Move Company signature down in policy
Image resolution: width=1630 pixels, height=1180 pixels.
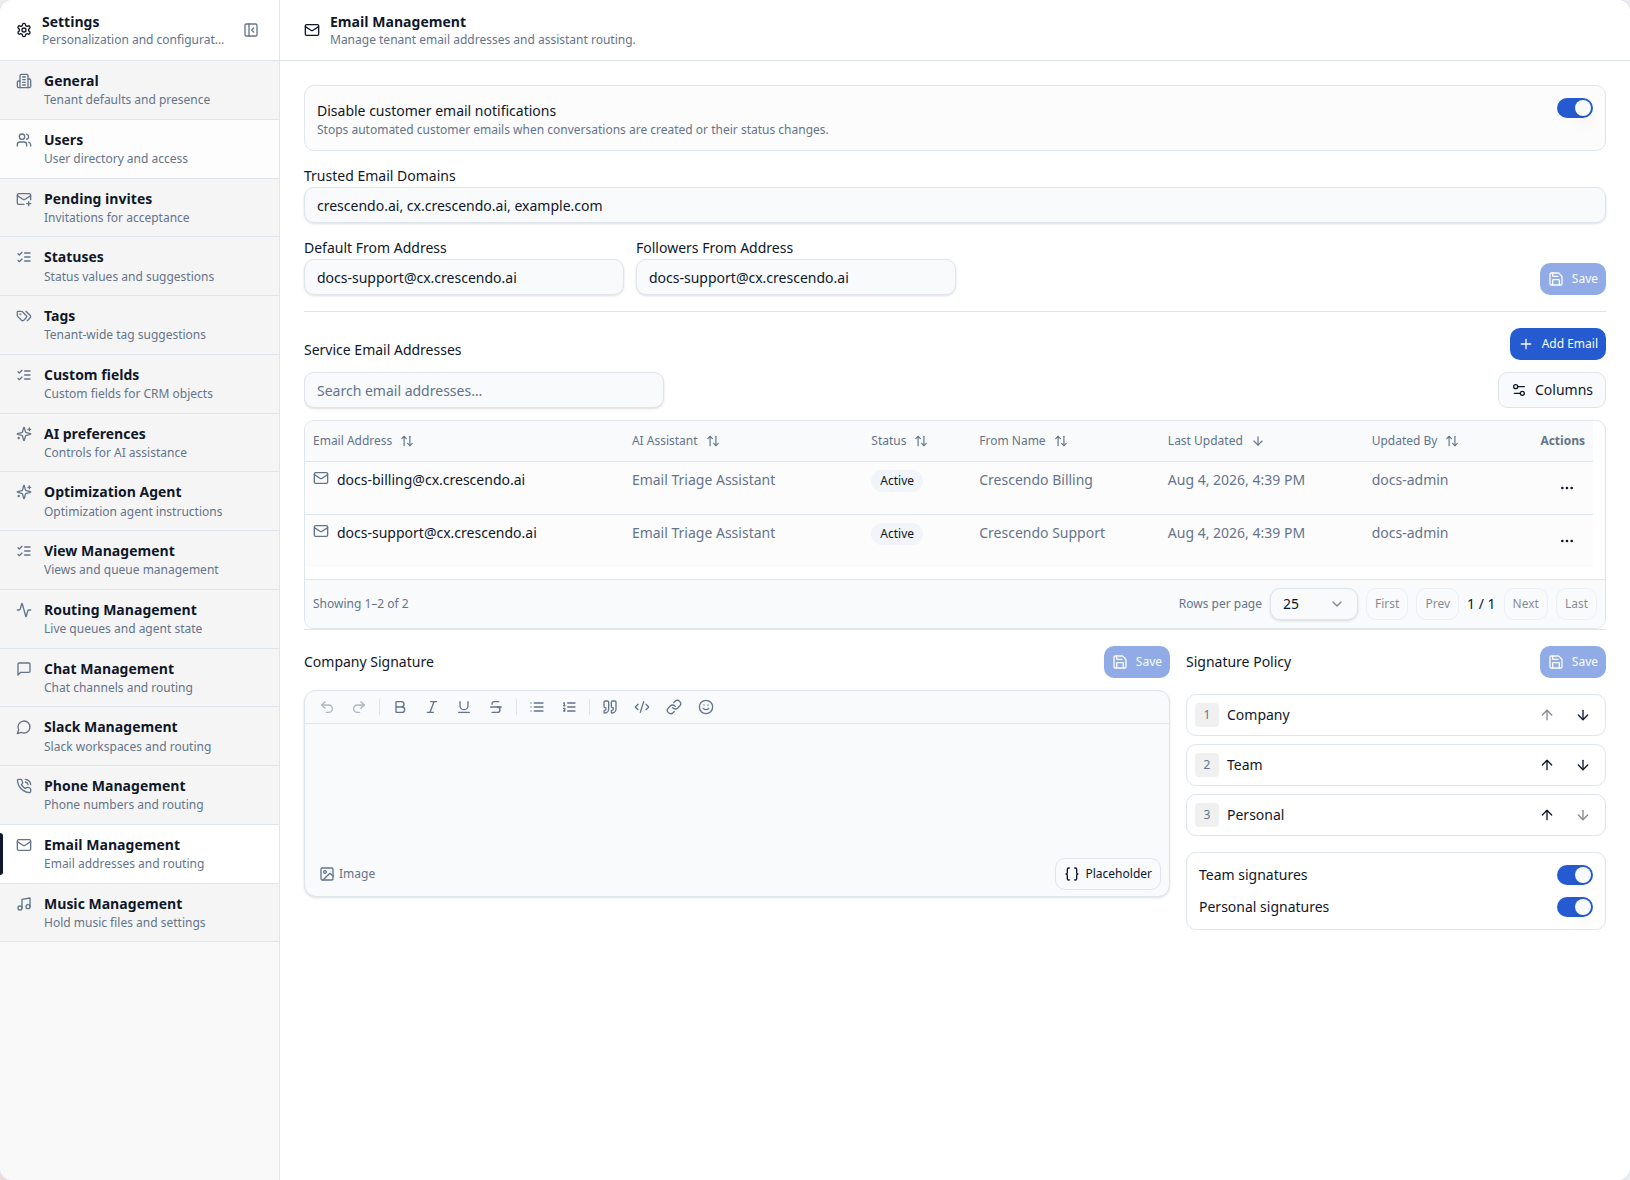pyautogui.click(x=1583, y=715)
